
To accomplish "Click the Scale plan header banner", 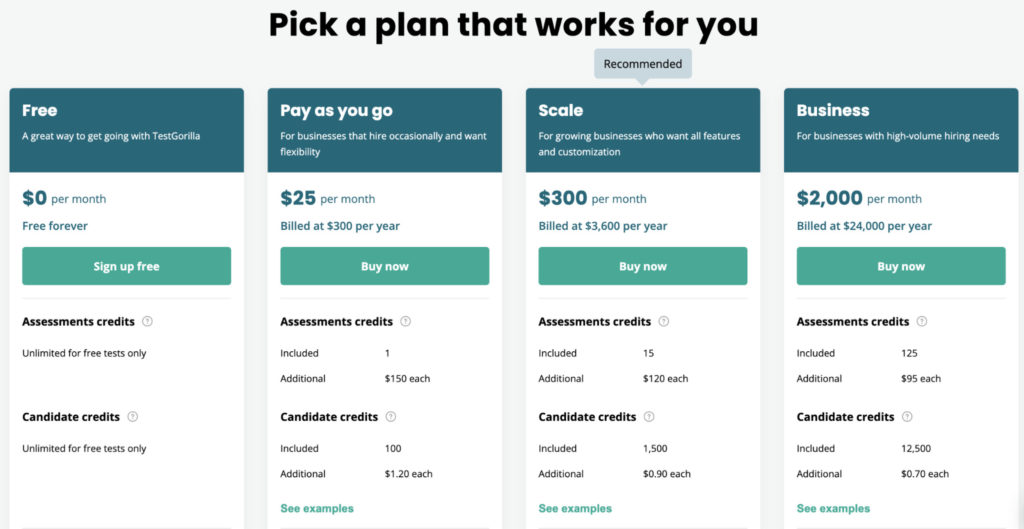I will click(x=642, y=129).
